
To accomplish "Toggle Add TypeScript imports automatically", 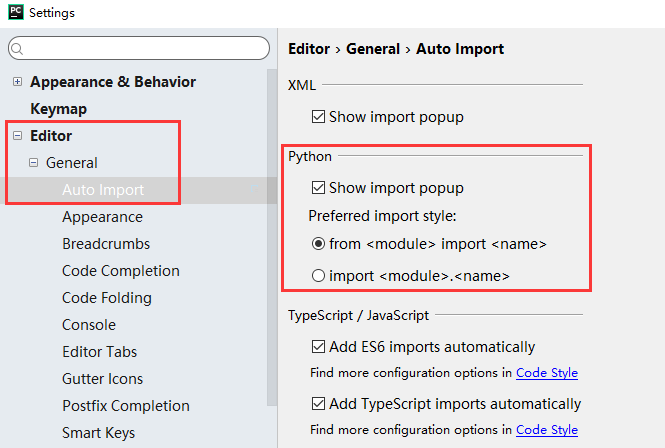I will tap(319, 405).
